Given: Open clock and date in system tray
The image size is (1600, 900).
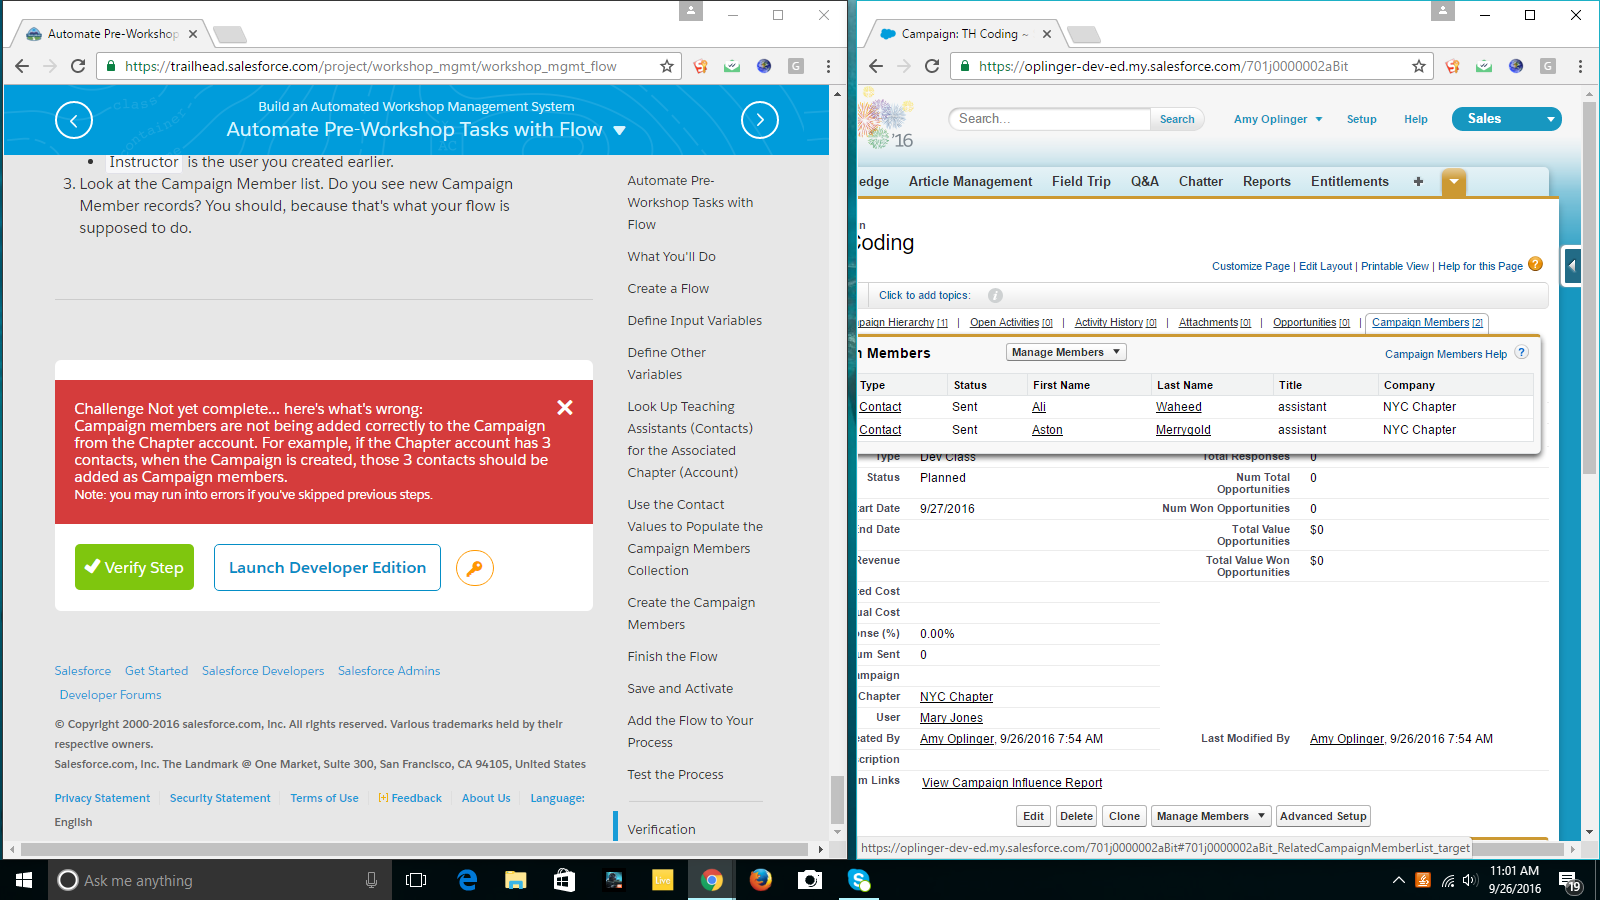Looking at the screenshot, I should pyautogui.click(x=1514, y=880).
